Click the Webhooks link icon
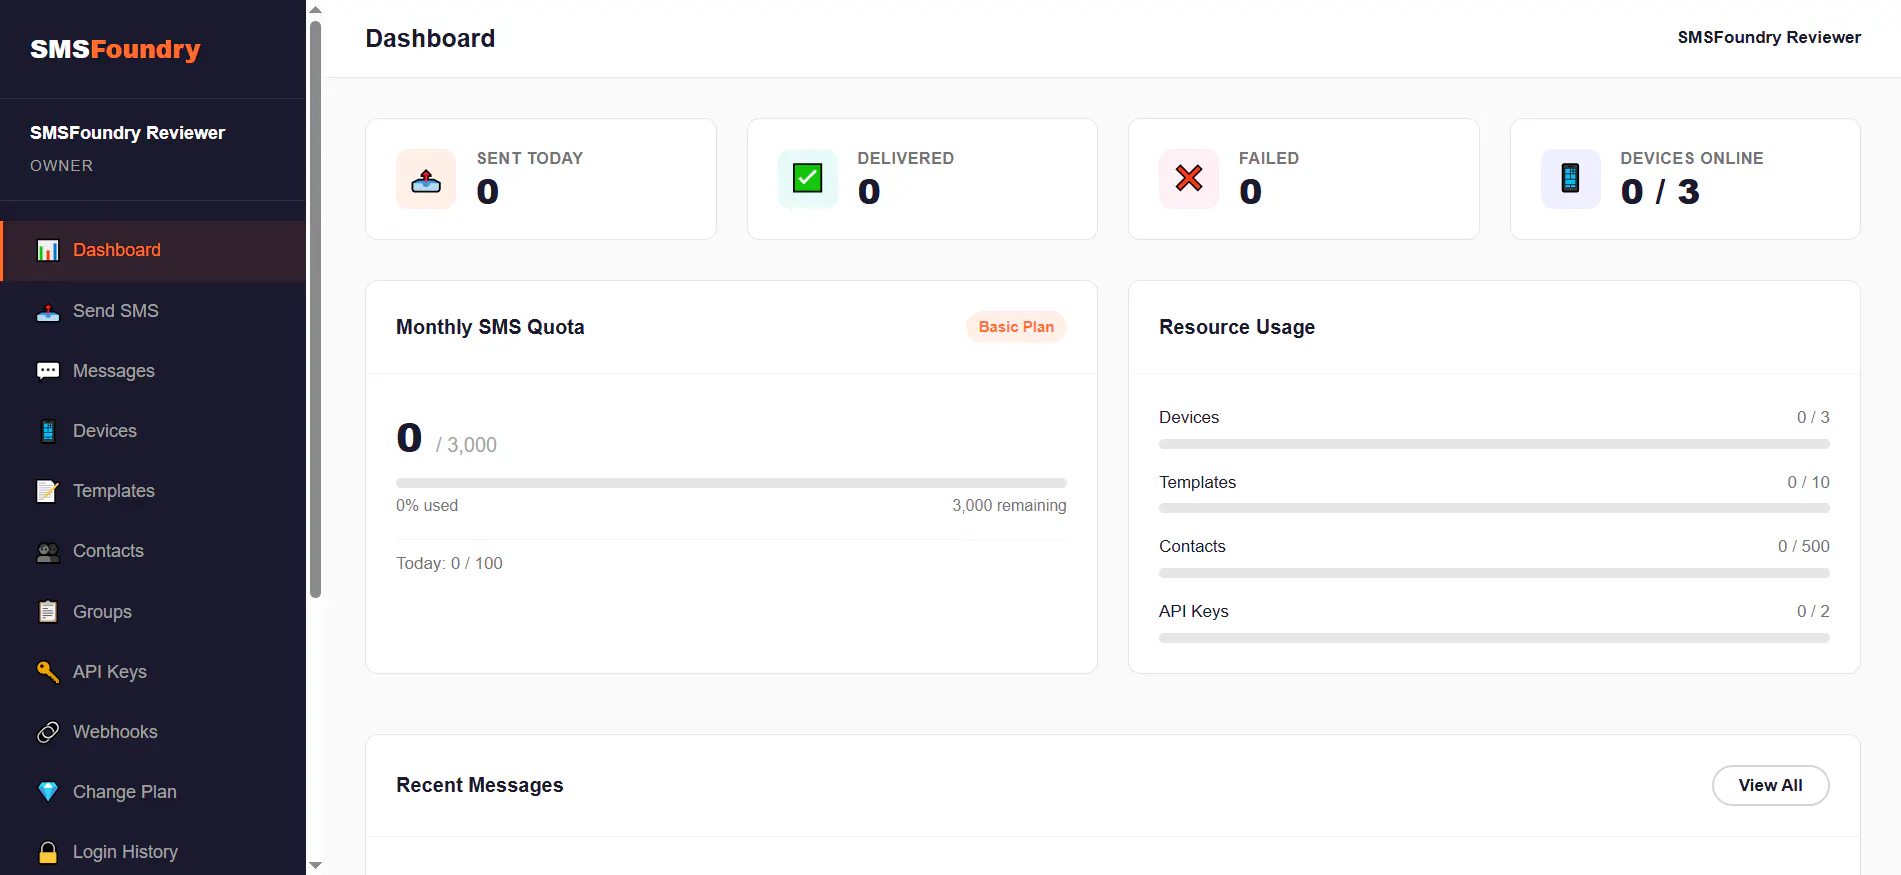The width and height of the screenshot is (1901, 875). 48,732
